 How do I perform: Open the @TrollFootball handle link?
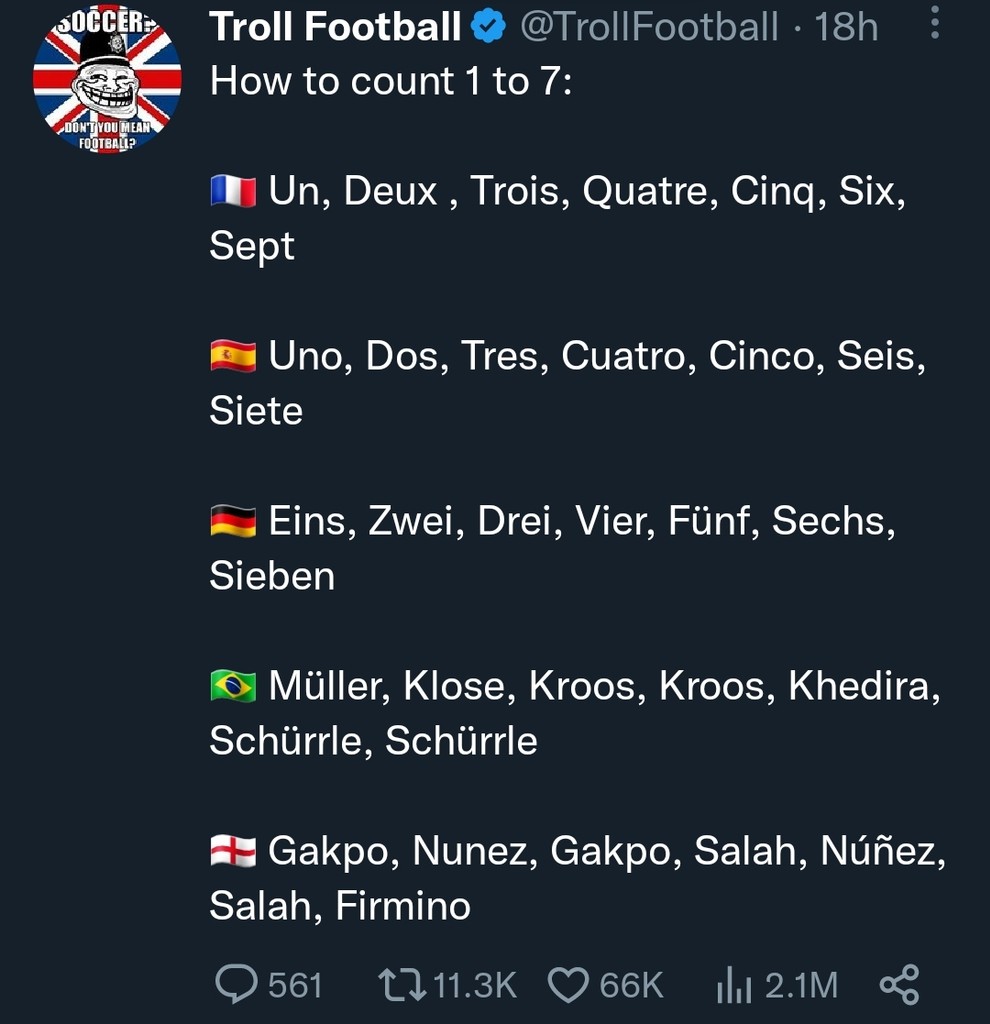point(649,28)
